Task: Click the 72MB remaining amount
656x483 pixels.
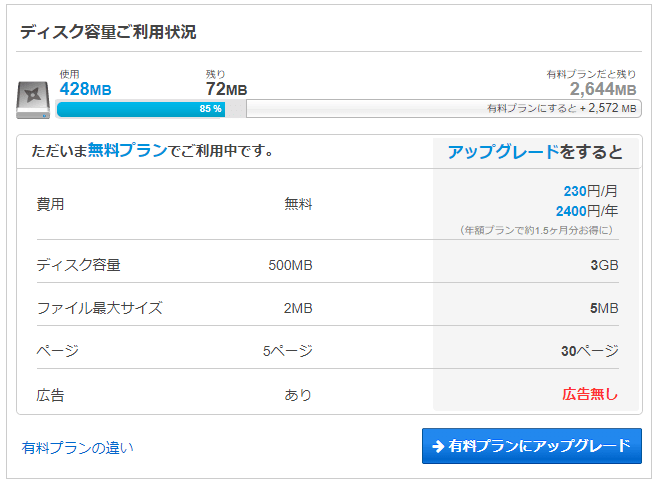Action: (x=226, y=89)
